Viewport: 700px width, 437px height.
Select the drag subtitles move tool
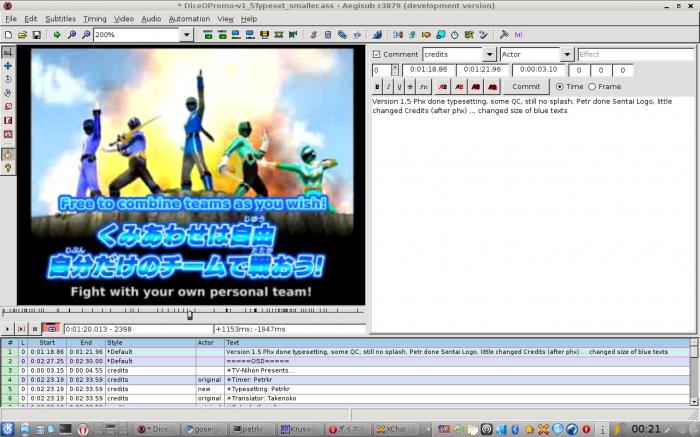click(8, 66)
